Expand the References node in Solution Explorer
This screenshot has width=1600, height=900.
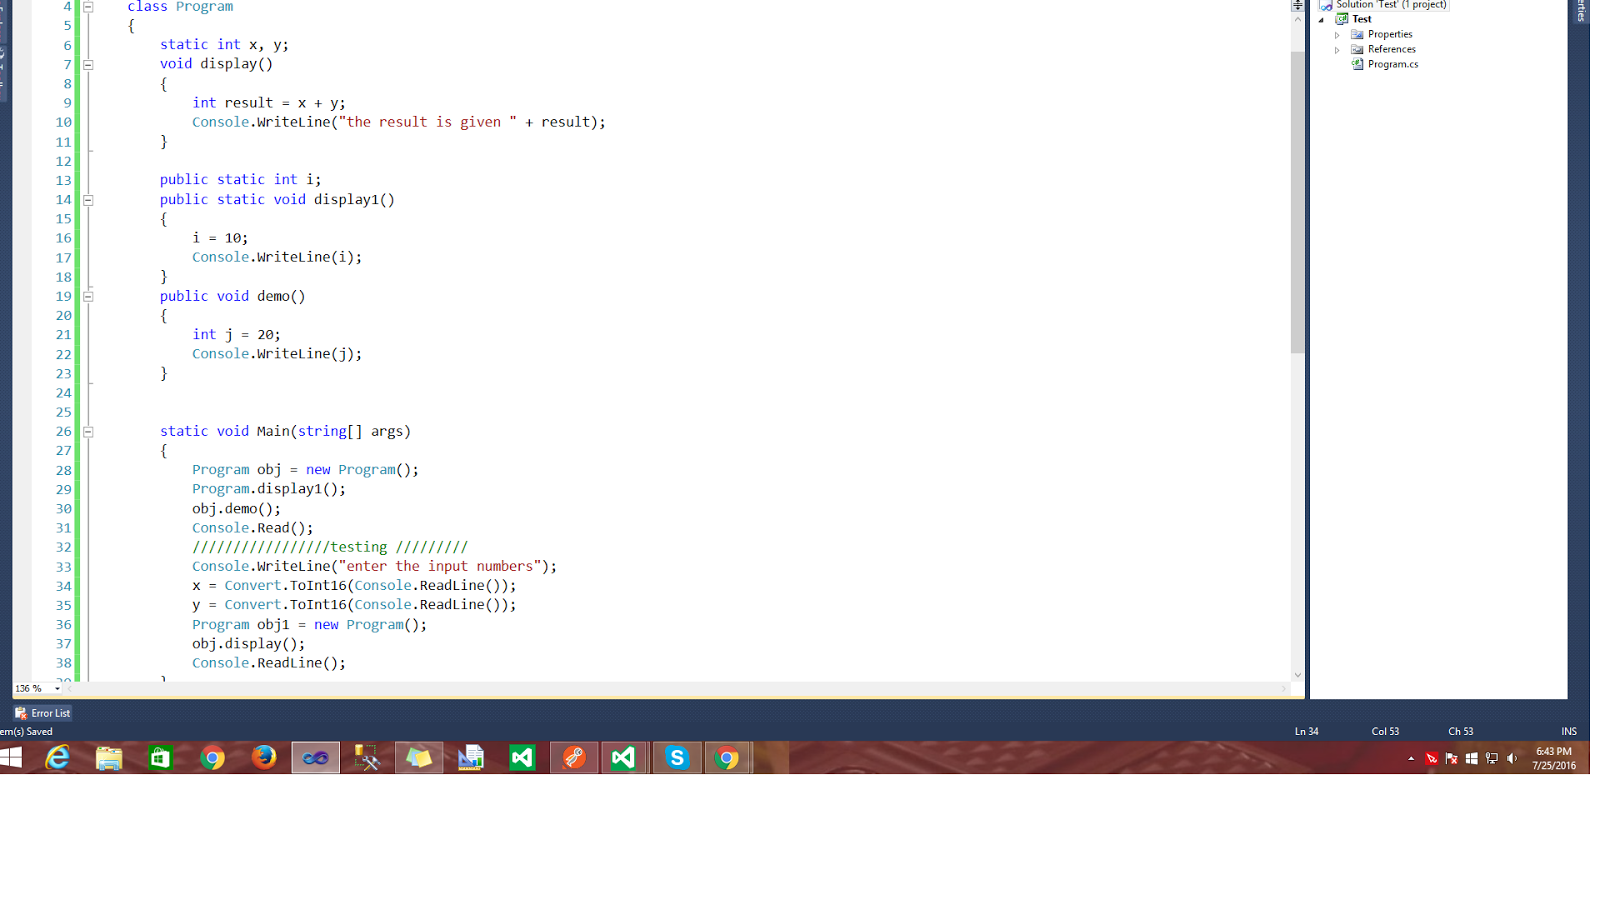[1337, 49]
